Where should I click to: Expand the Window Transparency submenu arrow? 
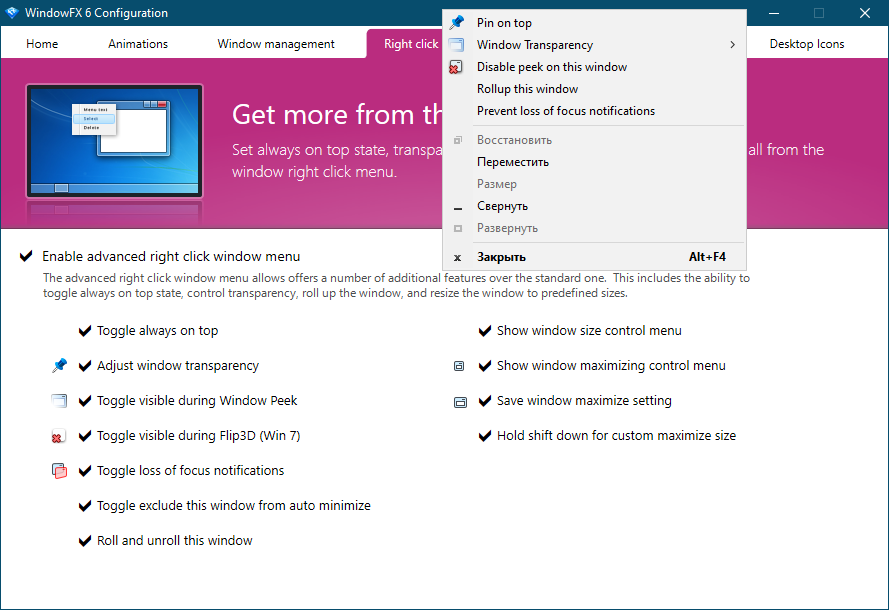pos(733,45)
